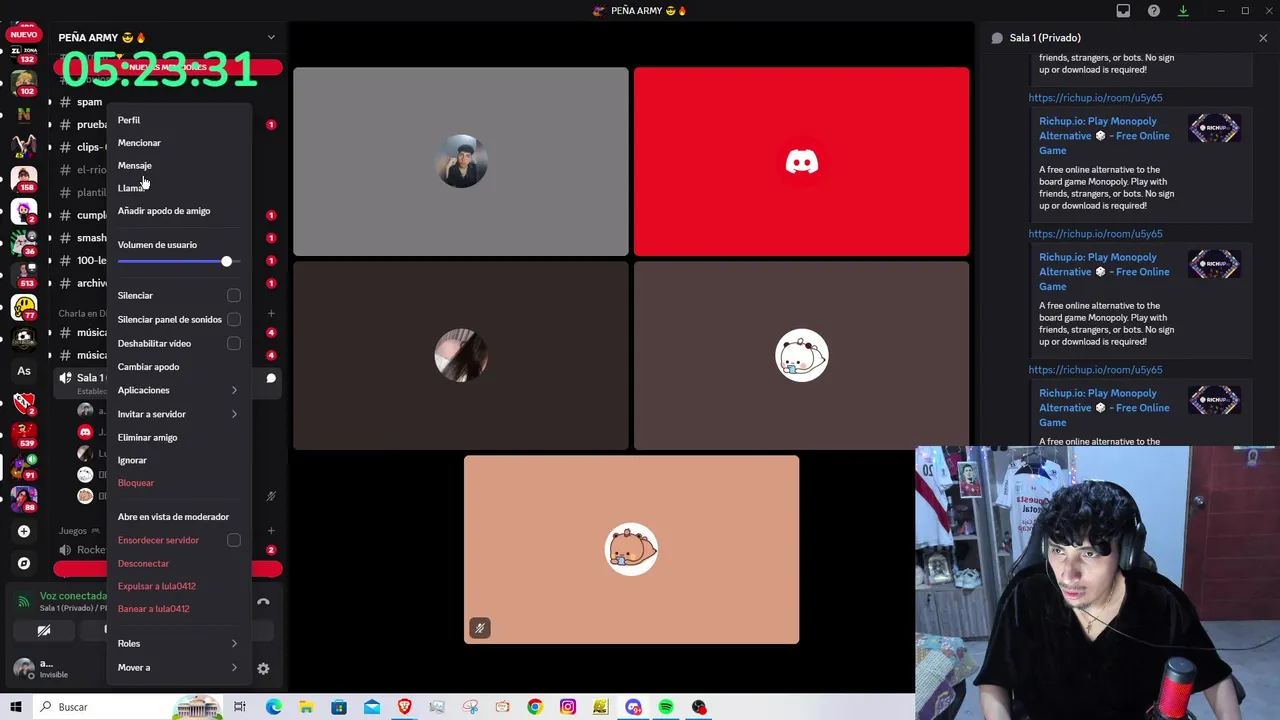Add channel to Charla category
Screen dimensions: 1280x720
pos(271,313)
